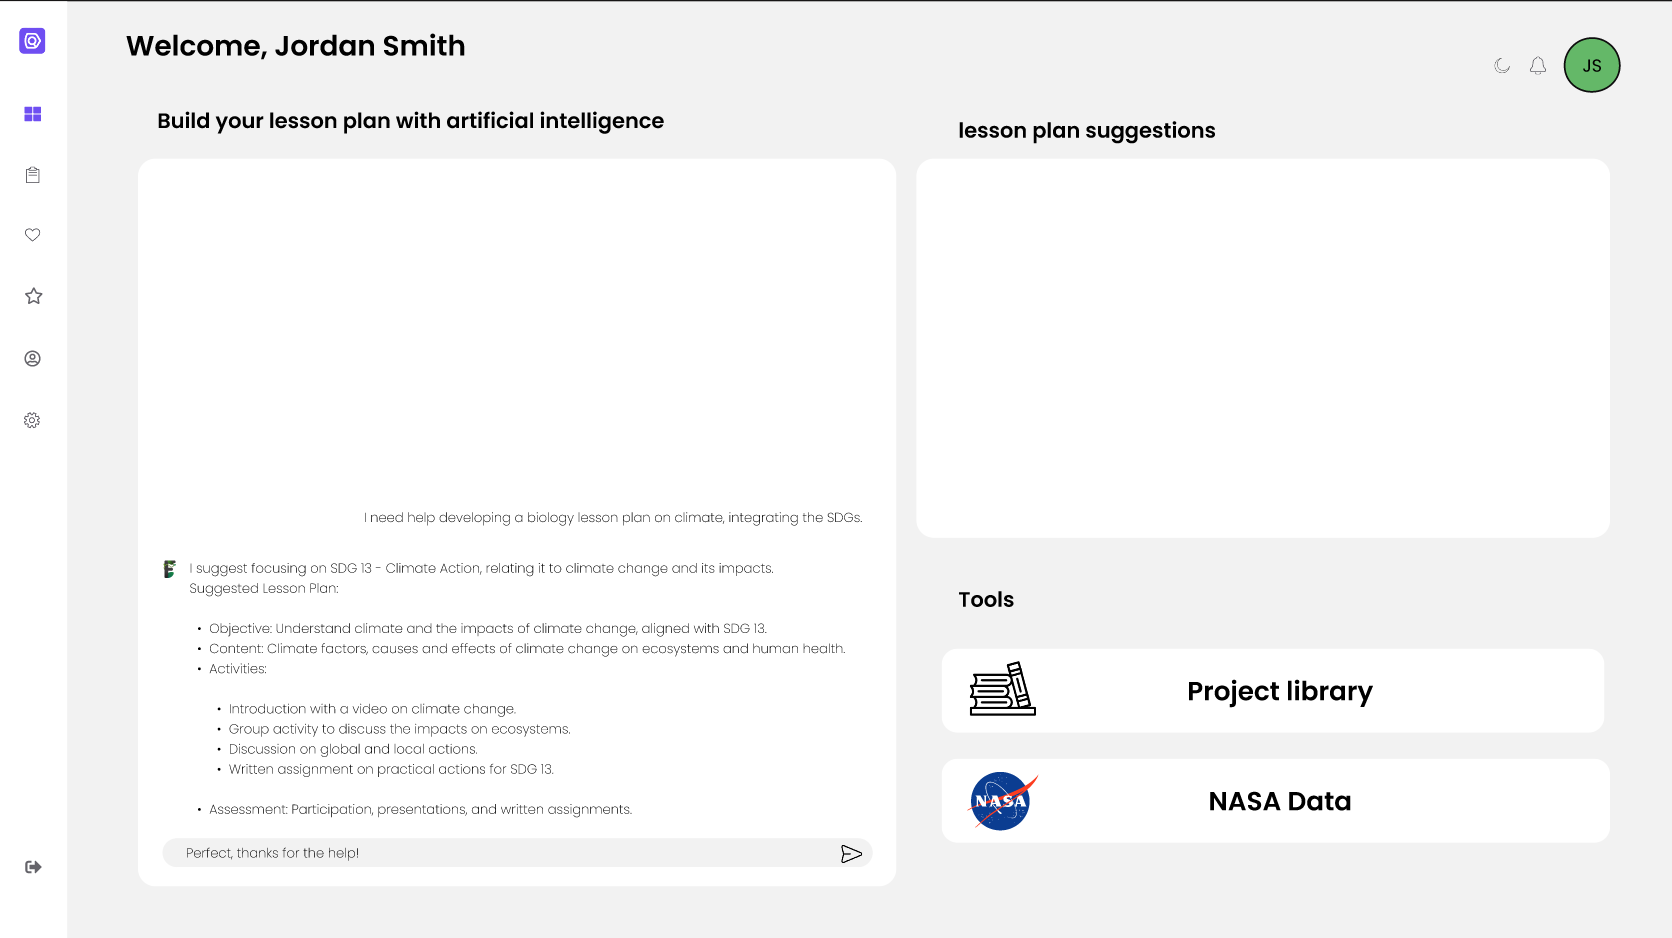1672x938 pixels.
Task: Click the AI assistant avatar icon in chat
Action: pyautogui.click(x=170, y=569)
